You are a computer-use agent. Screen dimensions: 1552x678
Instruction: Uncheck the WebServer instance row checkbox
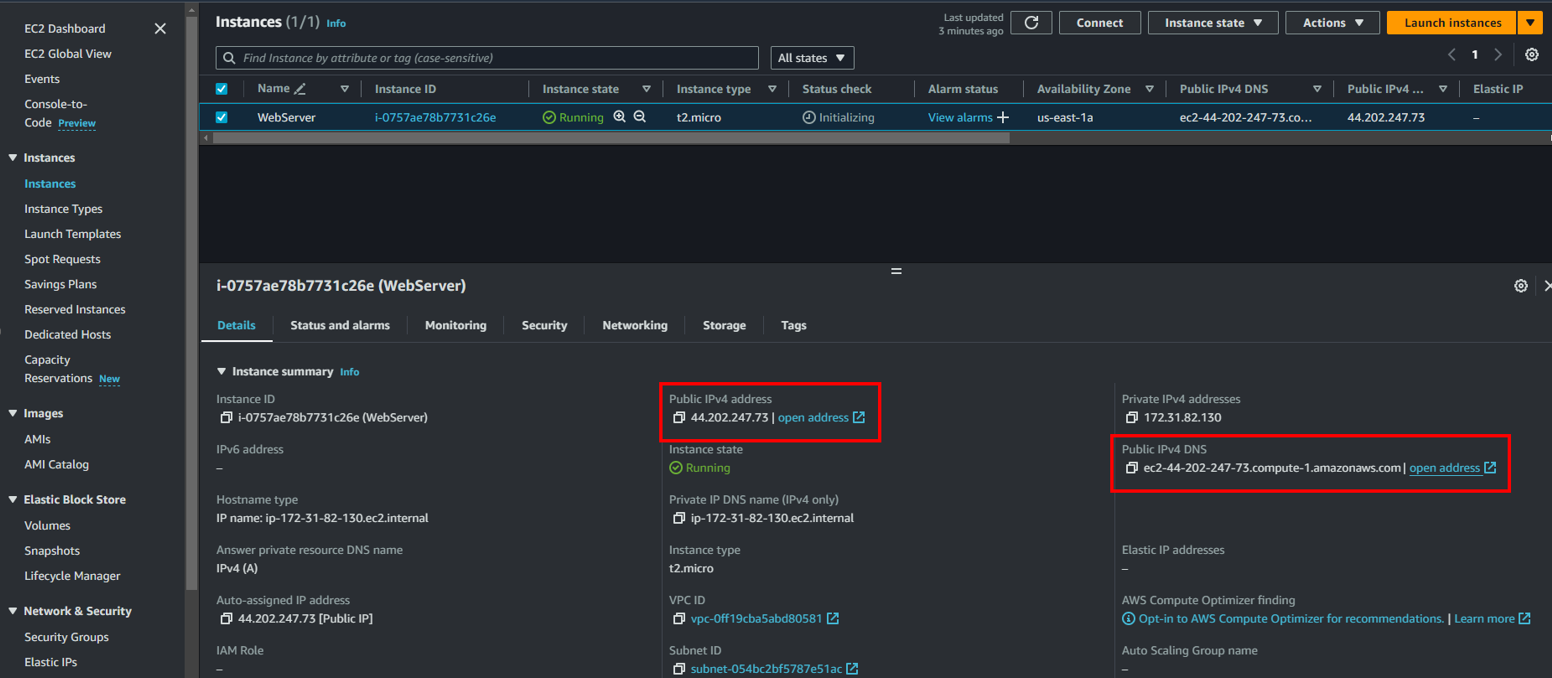pos(222,117)
